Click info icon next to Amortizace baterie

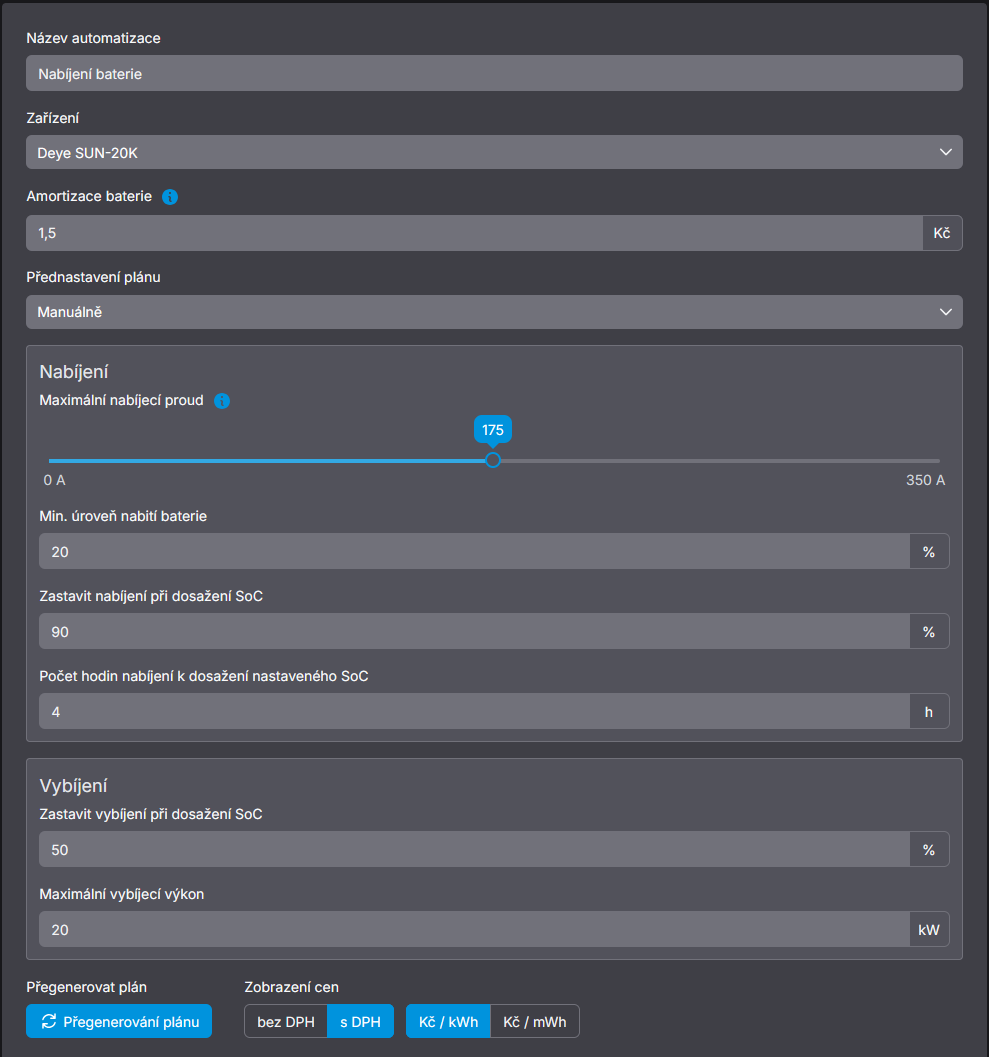coord(170,197)
